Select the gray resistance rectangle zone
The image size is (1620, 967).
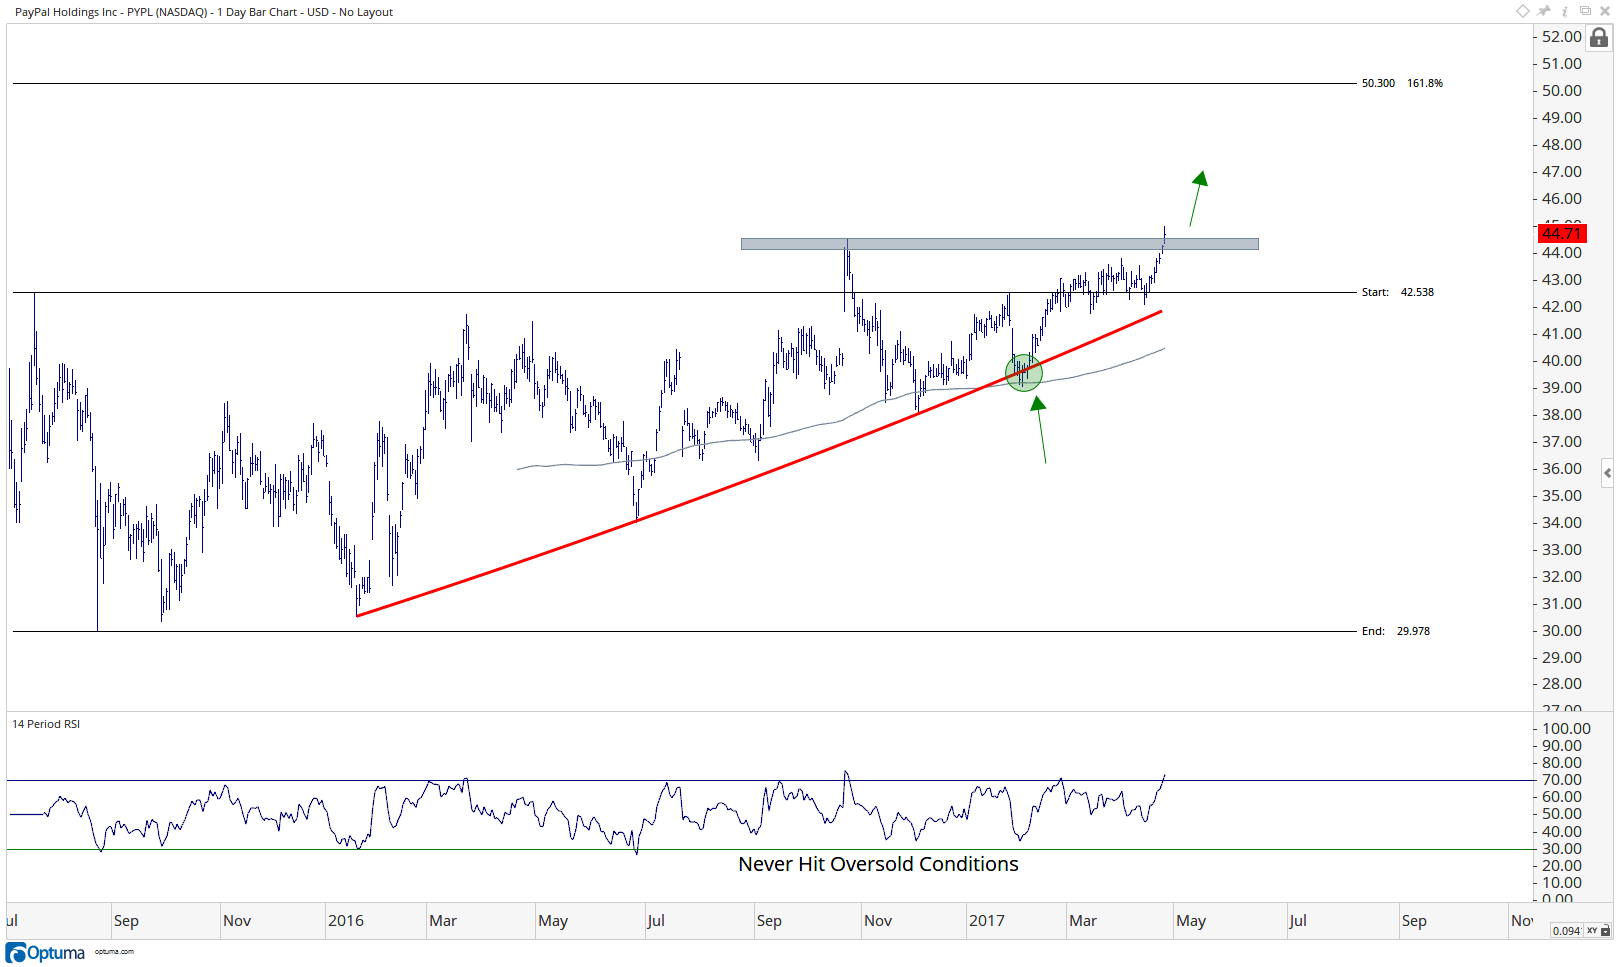999,244
